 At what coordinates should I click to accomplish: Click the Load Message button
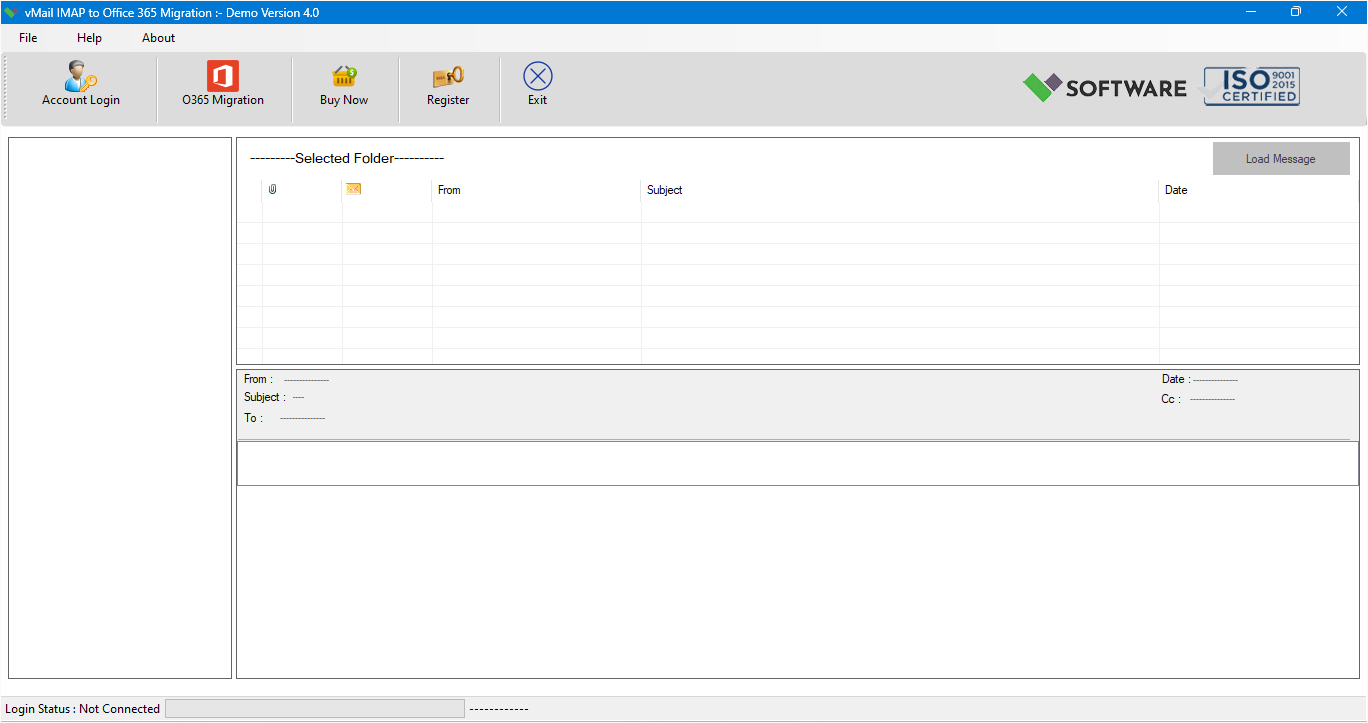point(1281,159)
